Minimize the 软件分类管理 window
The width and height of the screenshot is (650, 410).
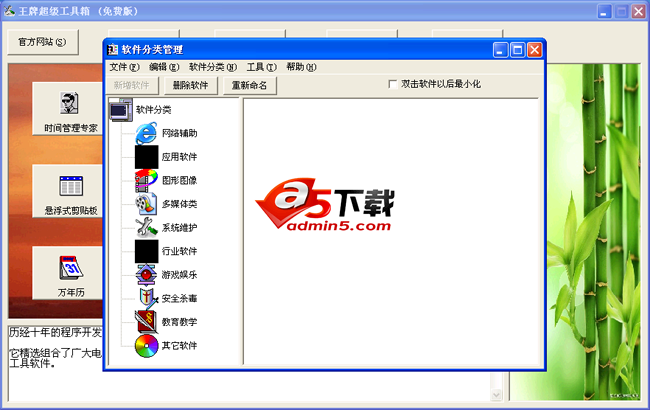500,50
